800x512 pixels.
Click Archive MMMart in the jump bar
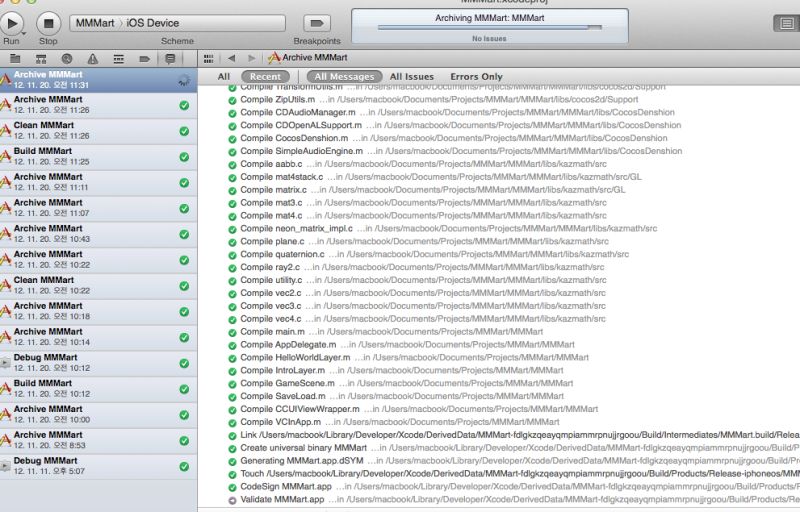pyautogui.click(x=308, y=58)
